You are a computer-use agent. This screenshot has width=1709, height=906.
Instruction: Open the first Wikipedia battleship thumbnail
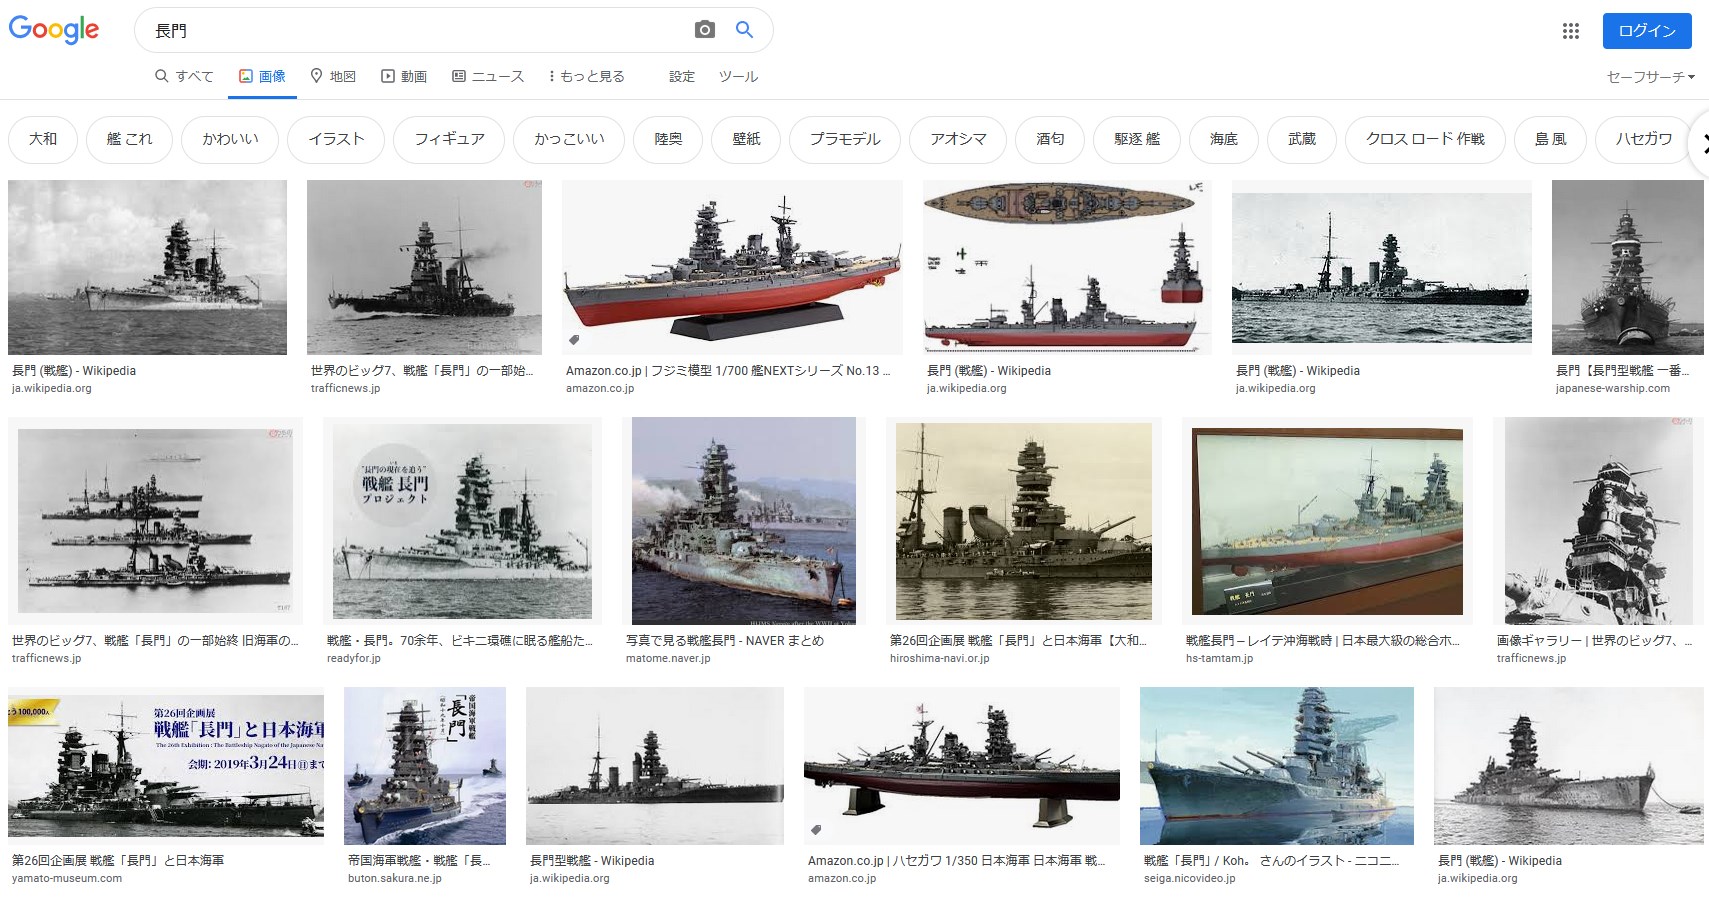tap(147, 267)
